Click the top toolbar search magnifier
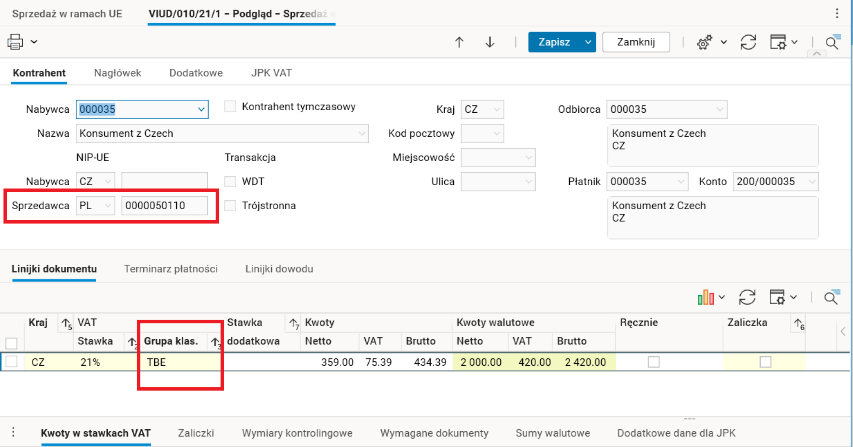853x447 pixels. pyautogui.click(x=832, y=42)
